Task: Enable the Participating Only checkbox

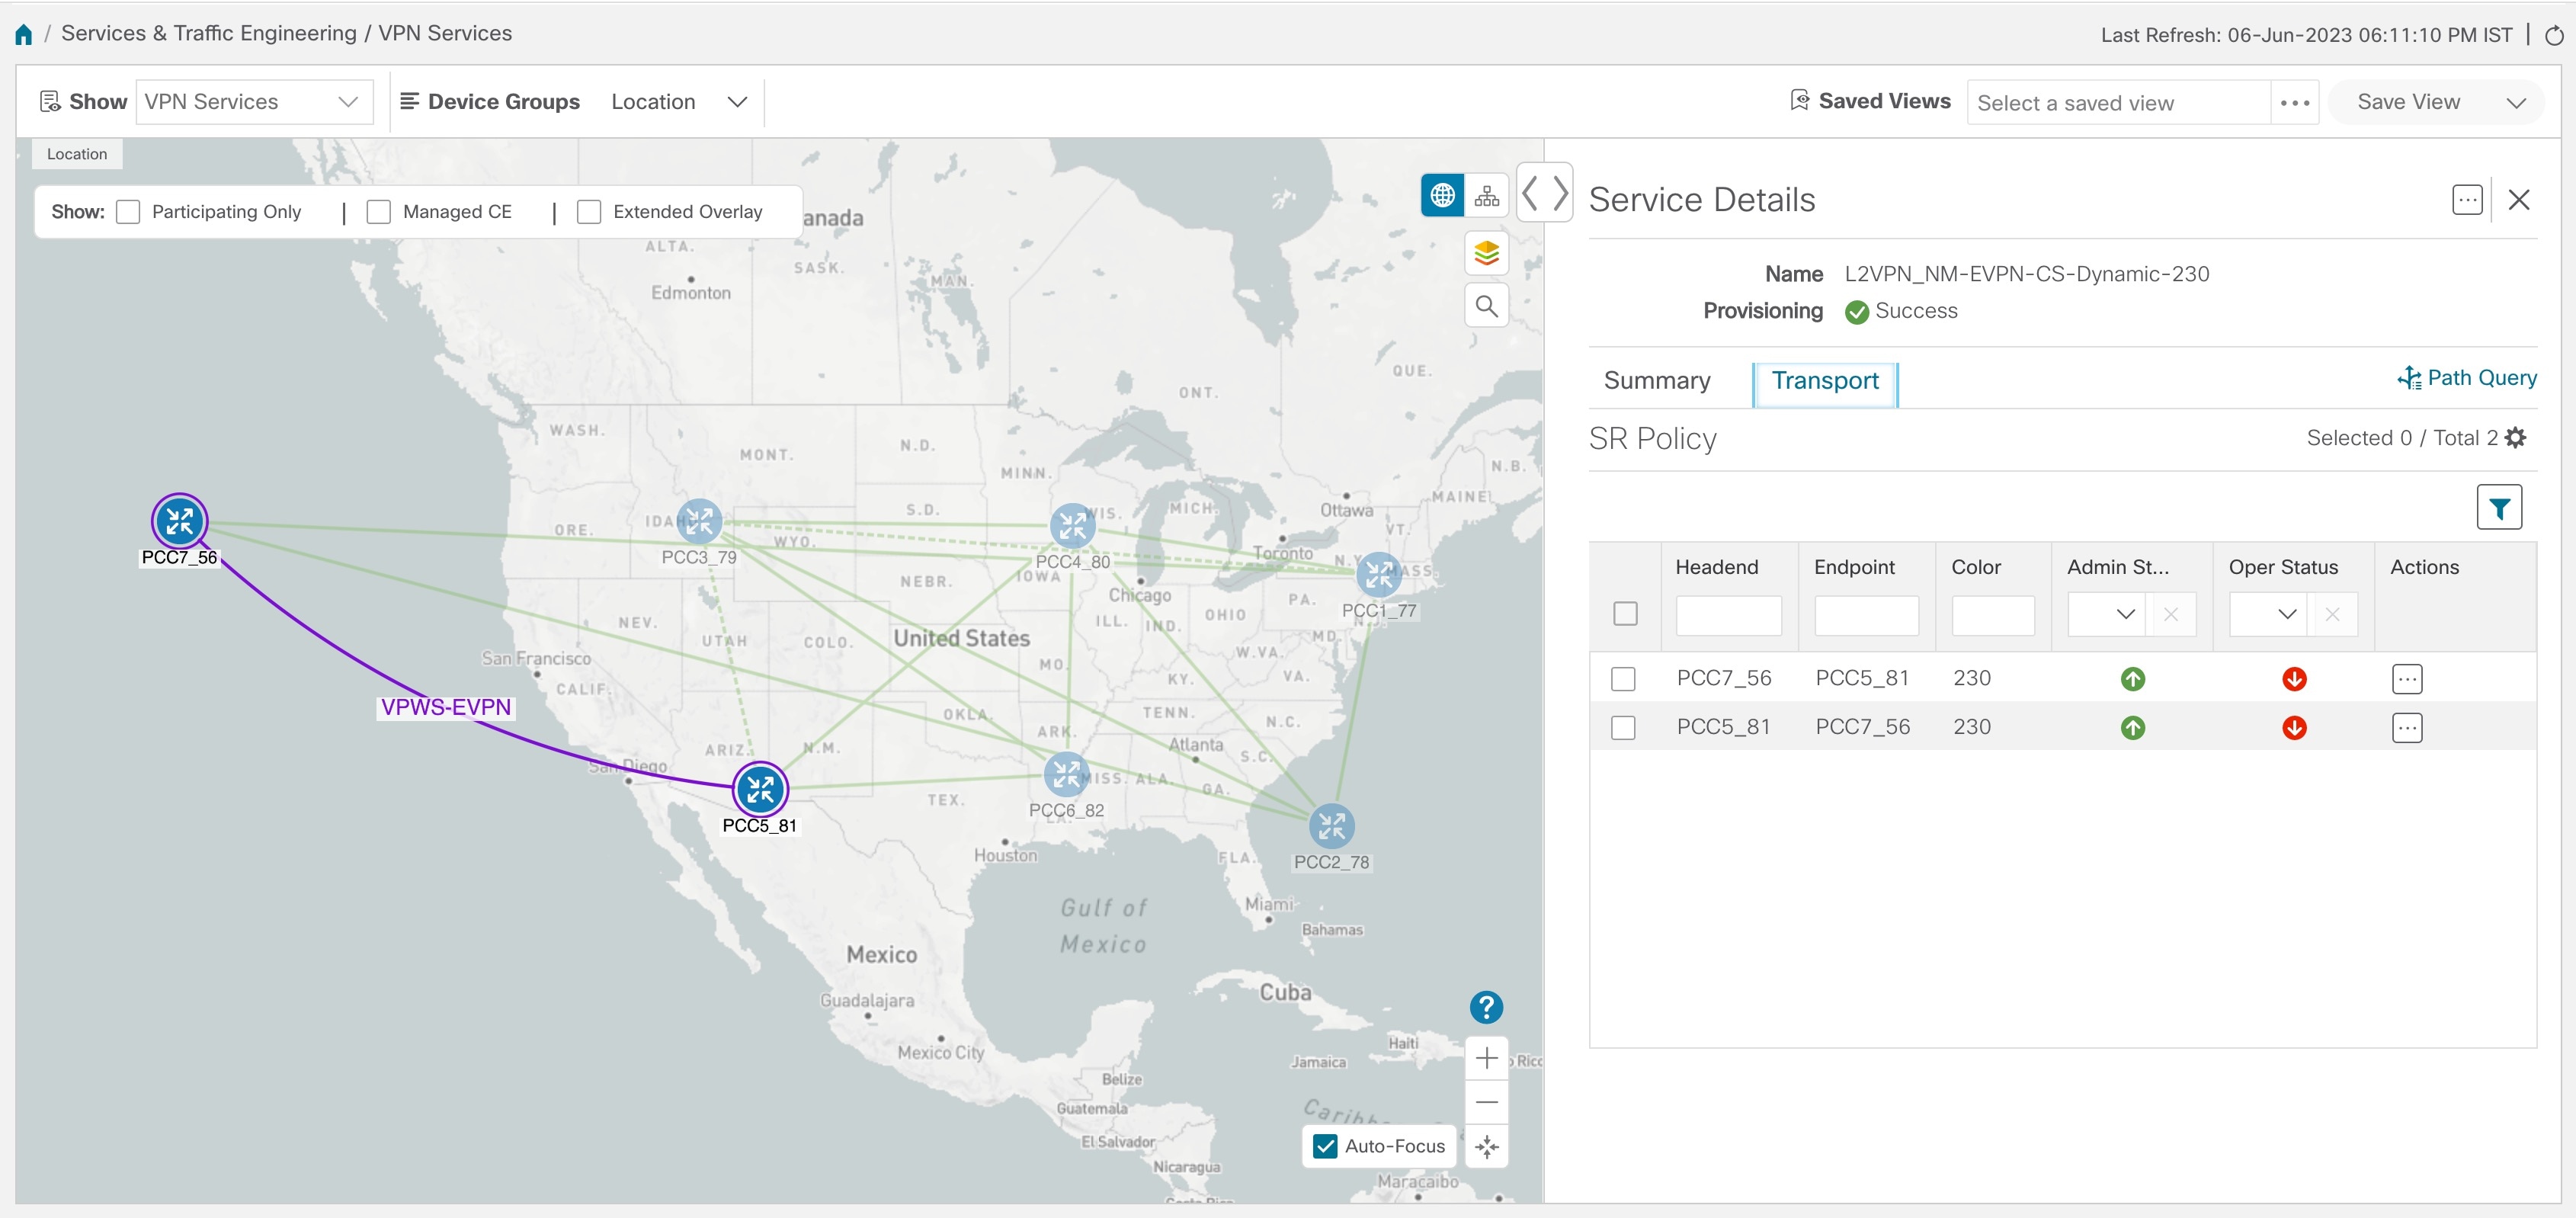Action: point(128,211)
